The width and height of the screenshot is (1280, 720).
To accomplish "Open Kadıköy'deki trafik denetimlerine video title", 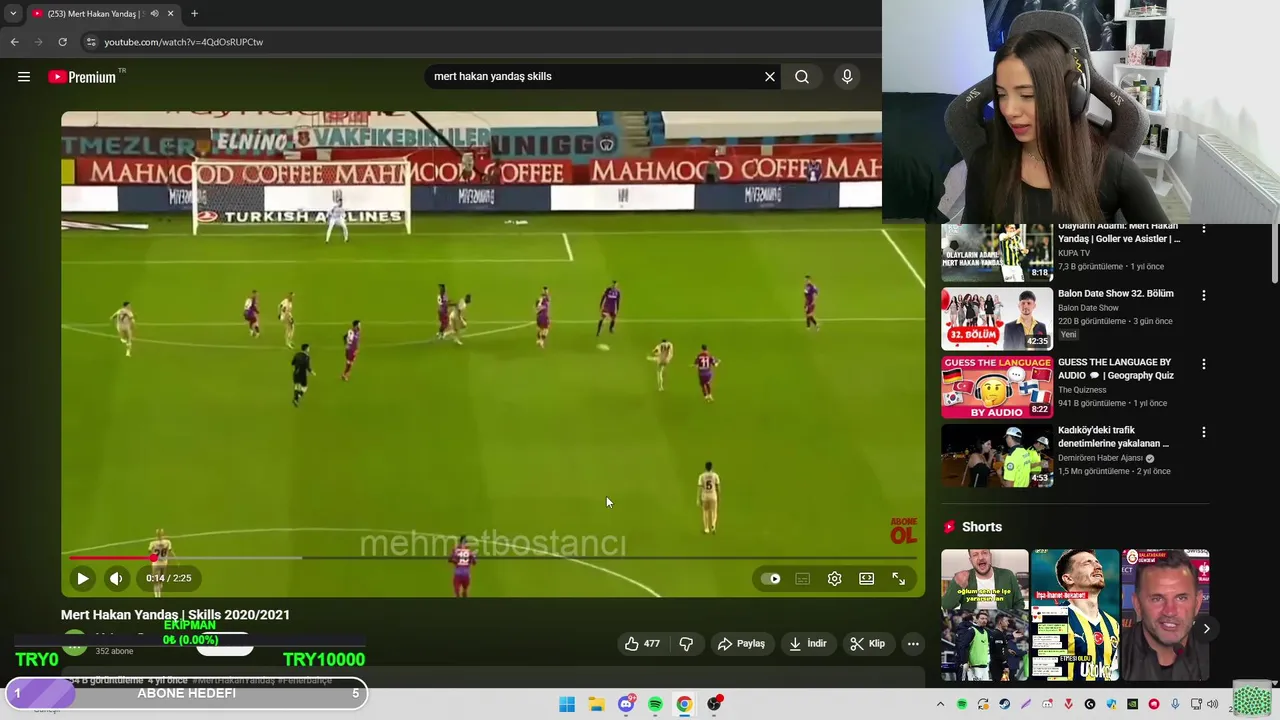I will [x=1113, y=437].
